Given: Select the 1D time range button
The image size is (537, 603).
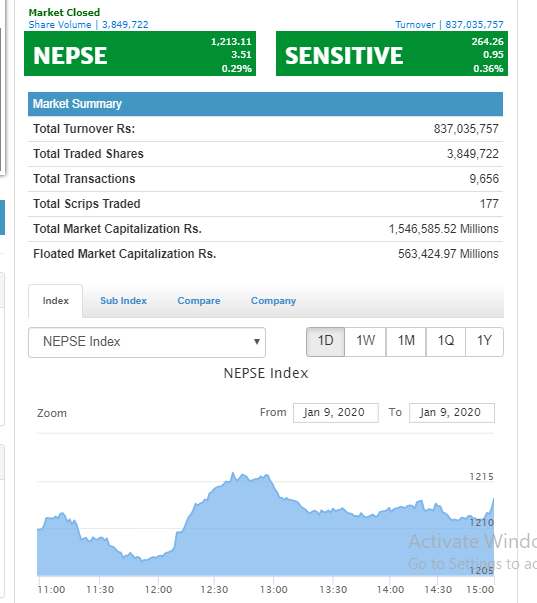Looking at the screenshot, I should 325,342.
